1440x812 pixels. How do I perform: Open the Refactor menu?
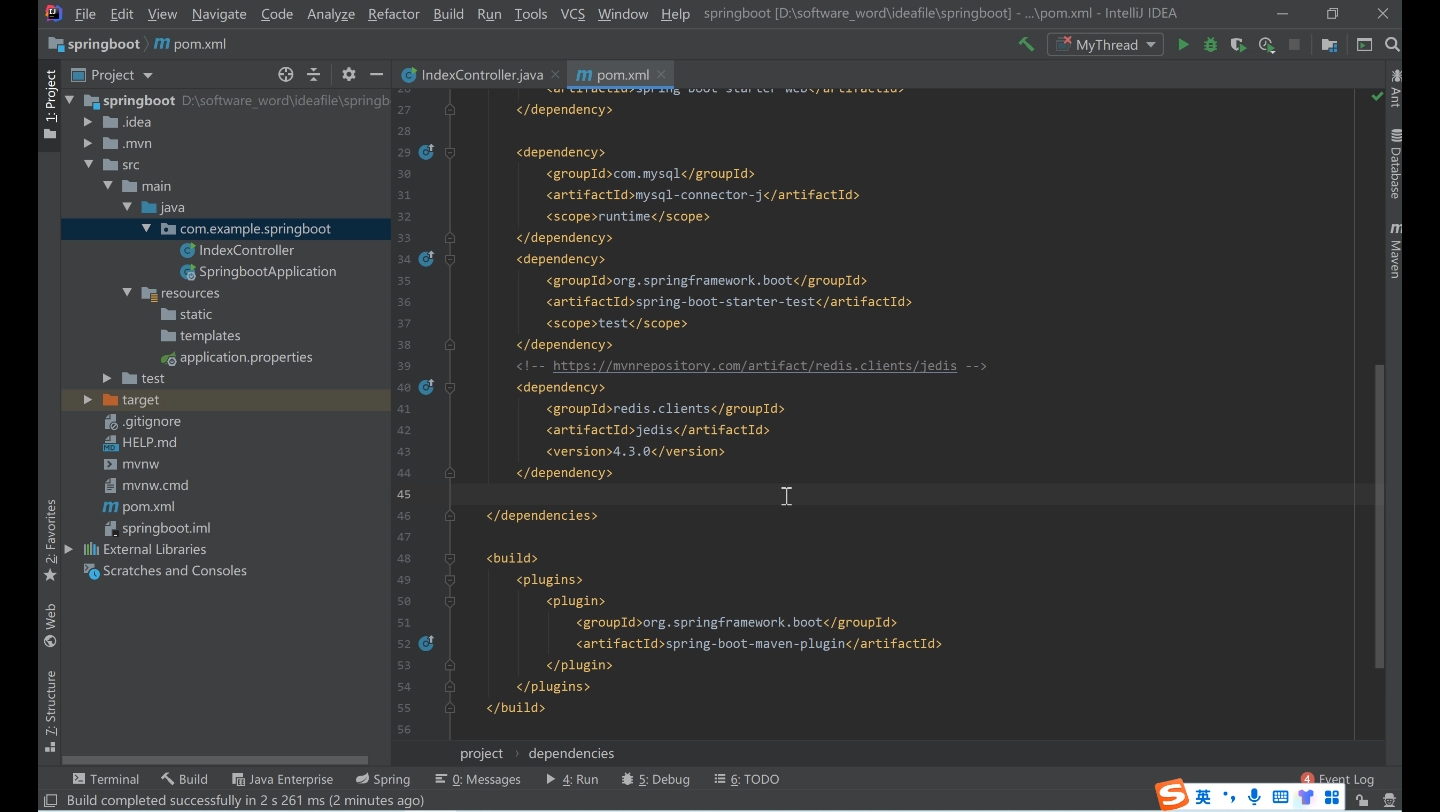(393, 14)
